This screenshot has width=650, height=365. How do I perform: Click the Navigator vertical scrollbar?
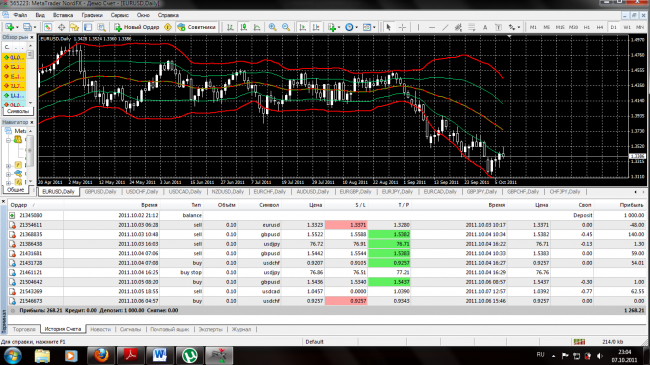coord(30,156)
